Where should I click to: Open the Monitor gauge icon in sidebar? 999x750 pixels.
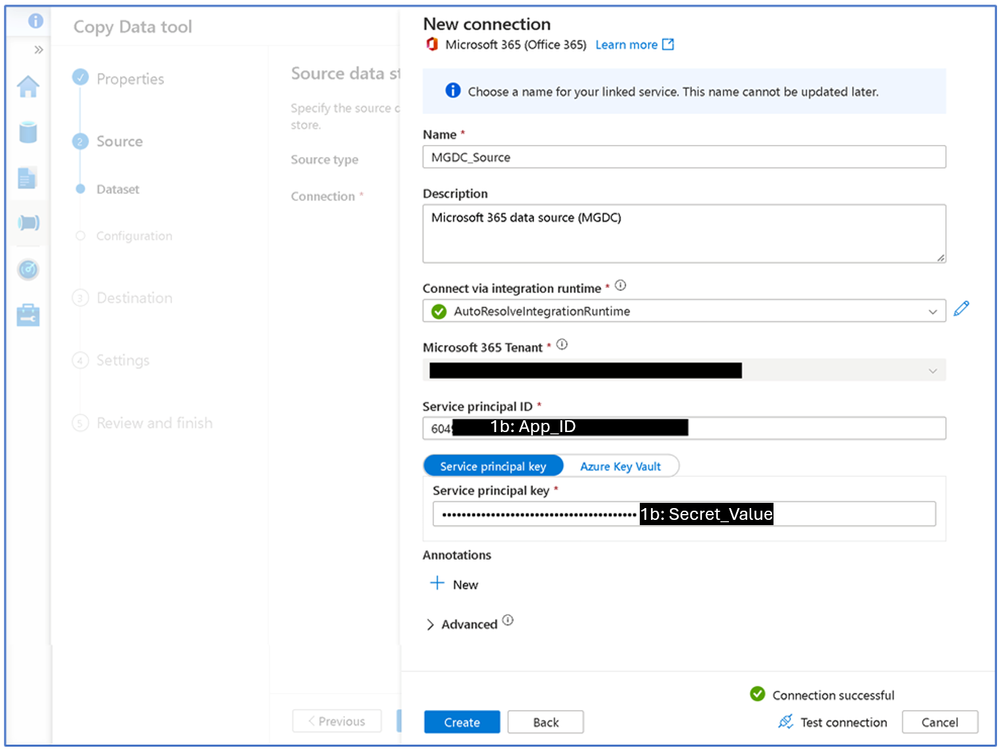(x=28, y=270)
